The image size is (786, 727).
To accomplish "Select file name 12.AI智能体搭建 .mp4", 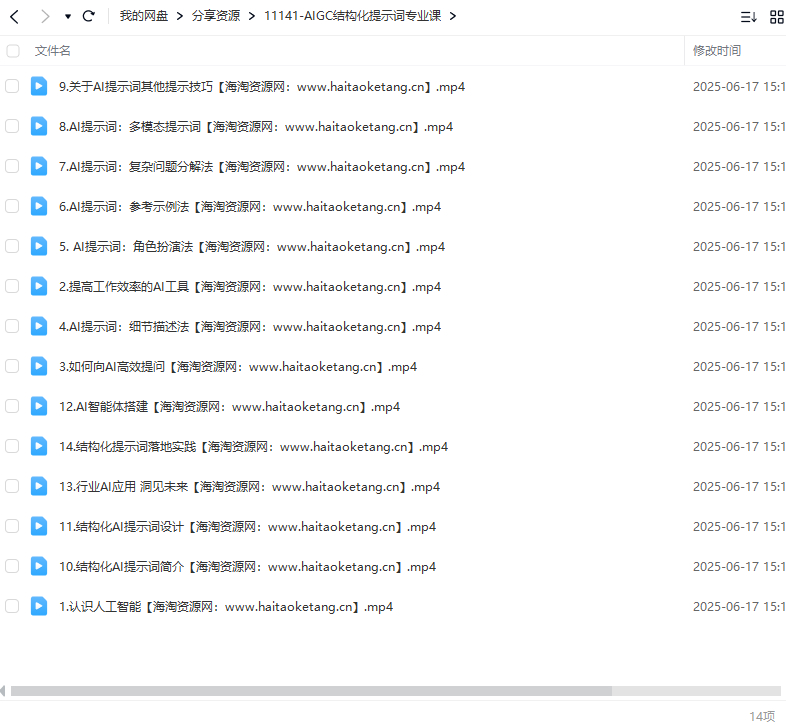I will click(x=229, y=407).
